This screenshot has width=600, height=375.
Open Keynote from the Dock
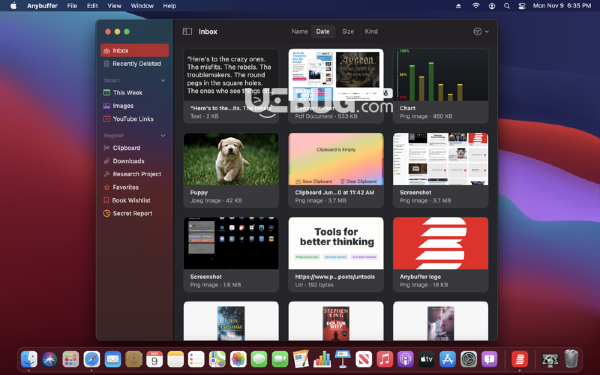point(343,359)
